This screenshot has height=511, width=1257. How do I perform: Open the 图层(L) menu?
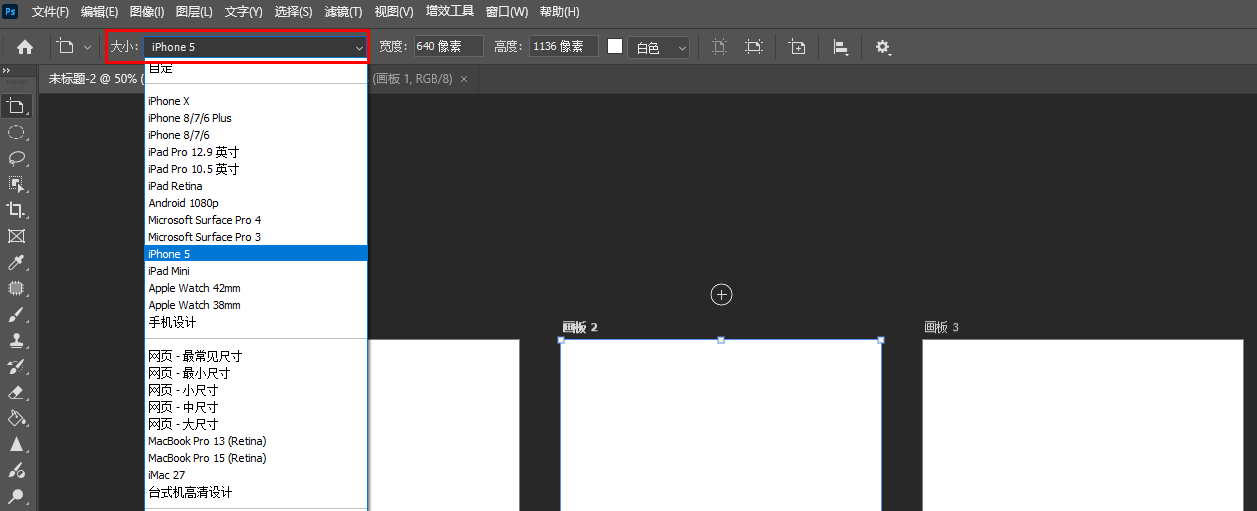coord(194,12)
